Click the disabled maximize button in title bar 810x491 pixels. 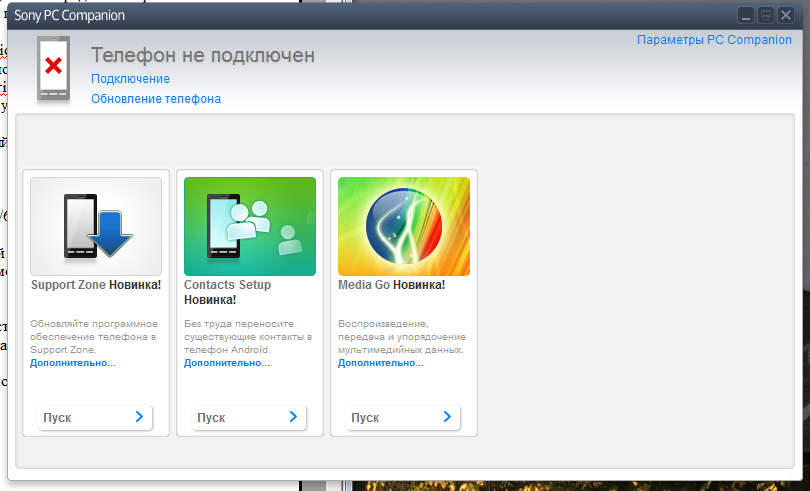click(766, 16)
